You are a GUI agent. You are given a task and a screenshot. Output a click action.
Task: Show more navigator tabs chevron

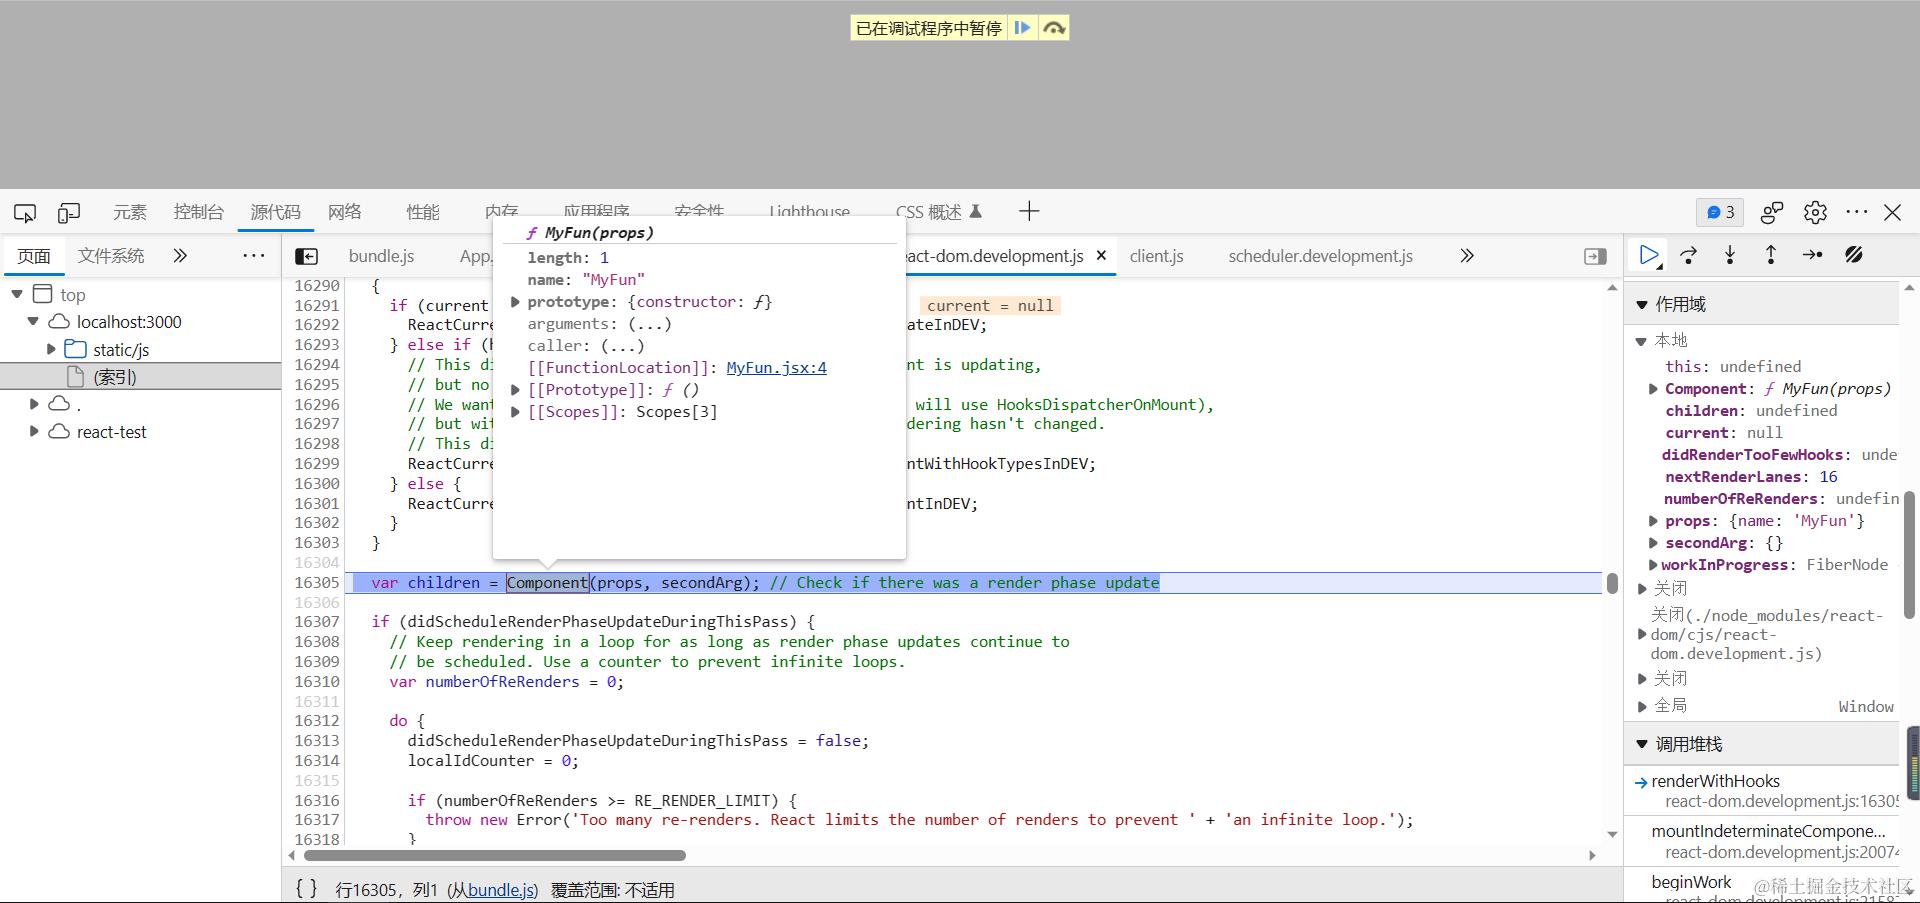(180, 256)
